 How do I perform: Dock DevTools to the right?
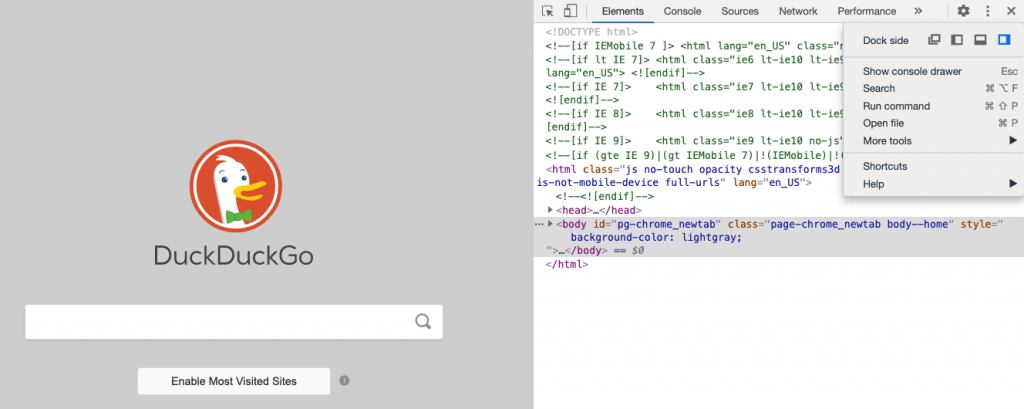click(1004, 40)
